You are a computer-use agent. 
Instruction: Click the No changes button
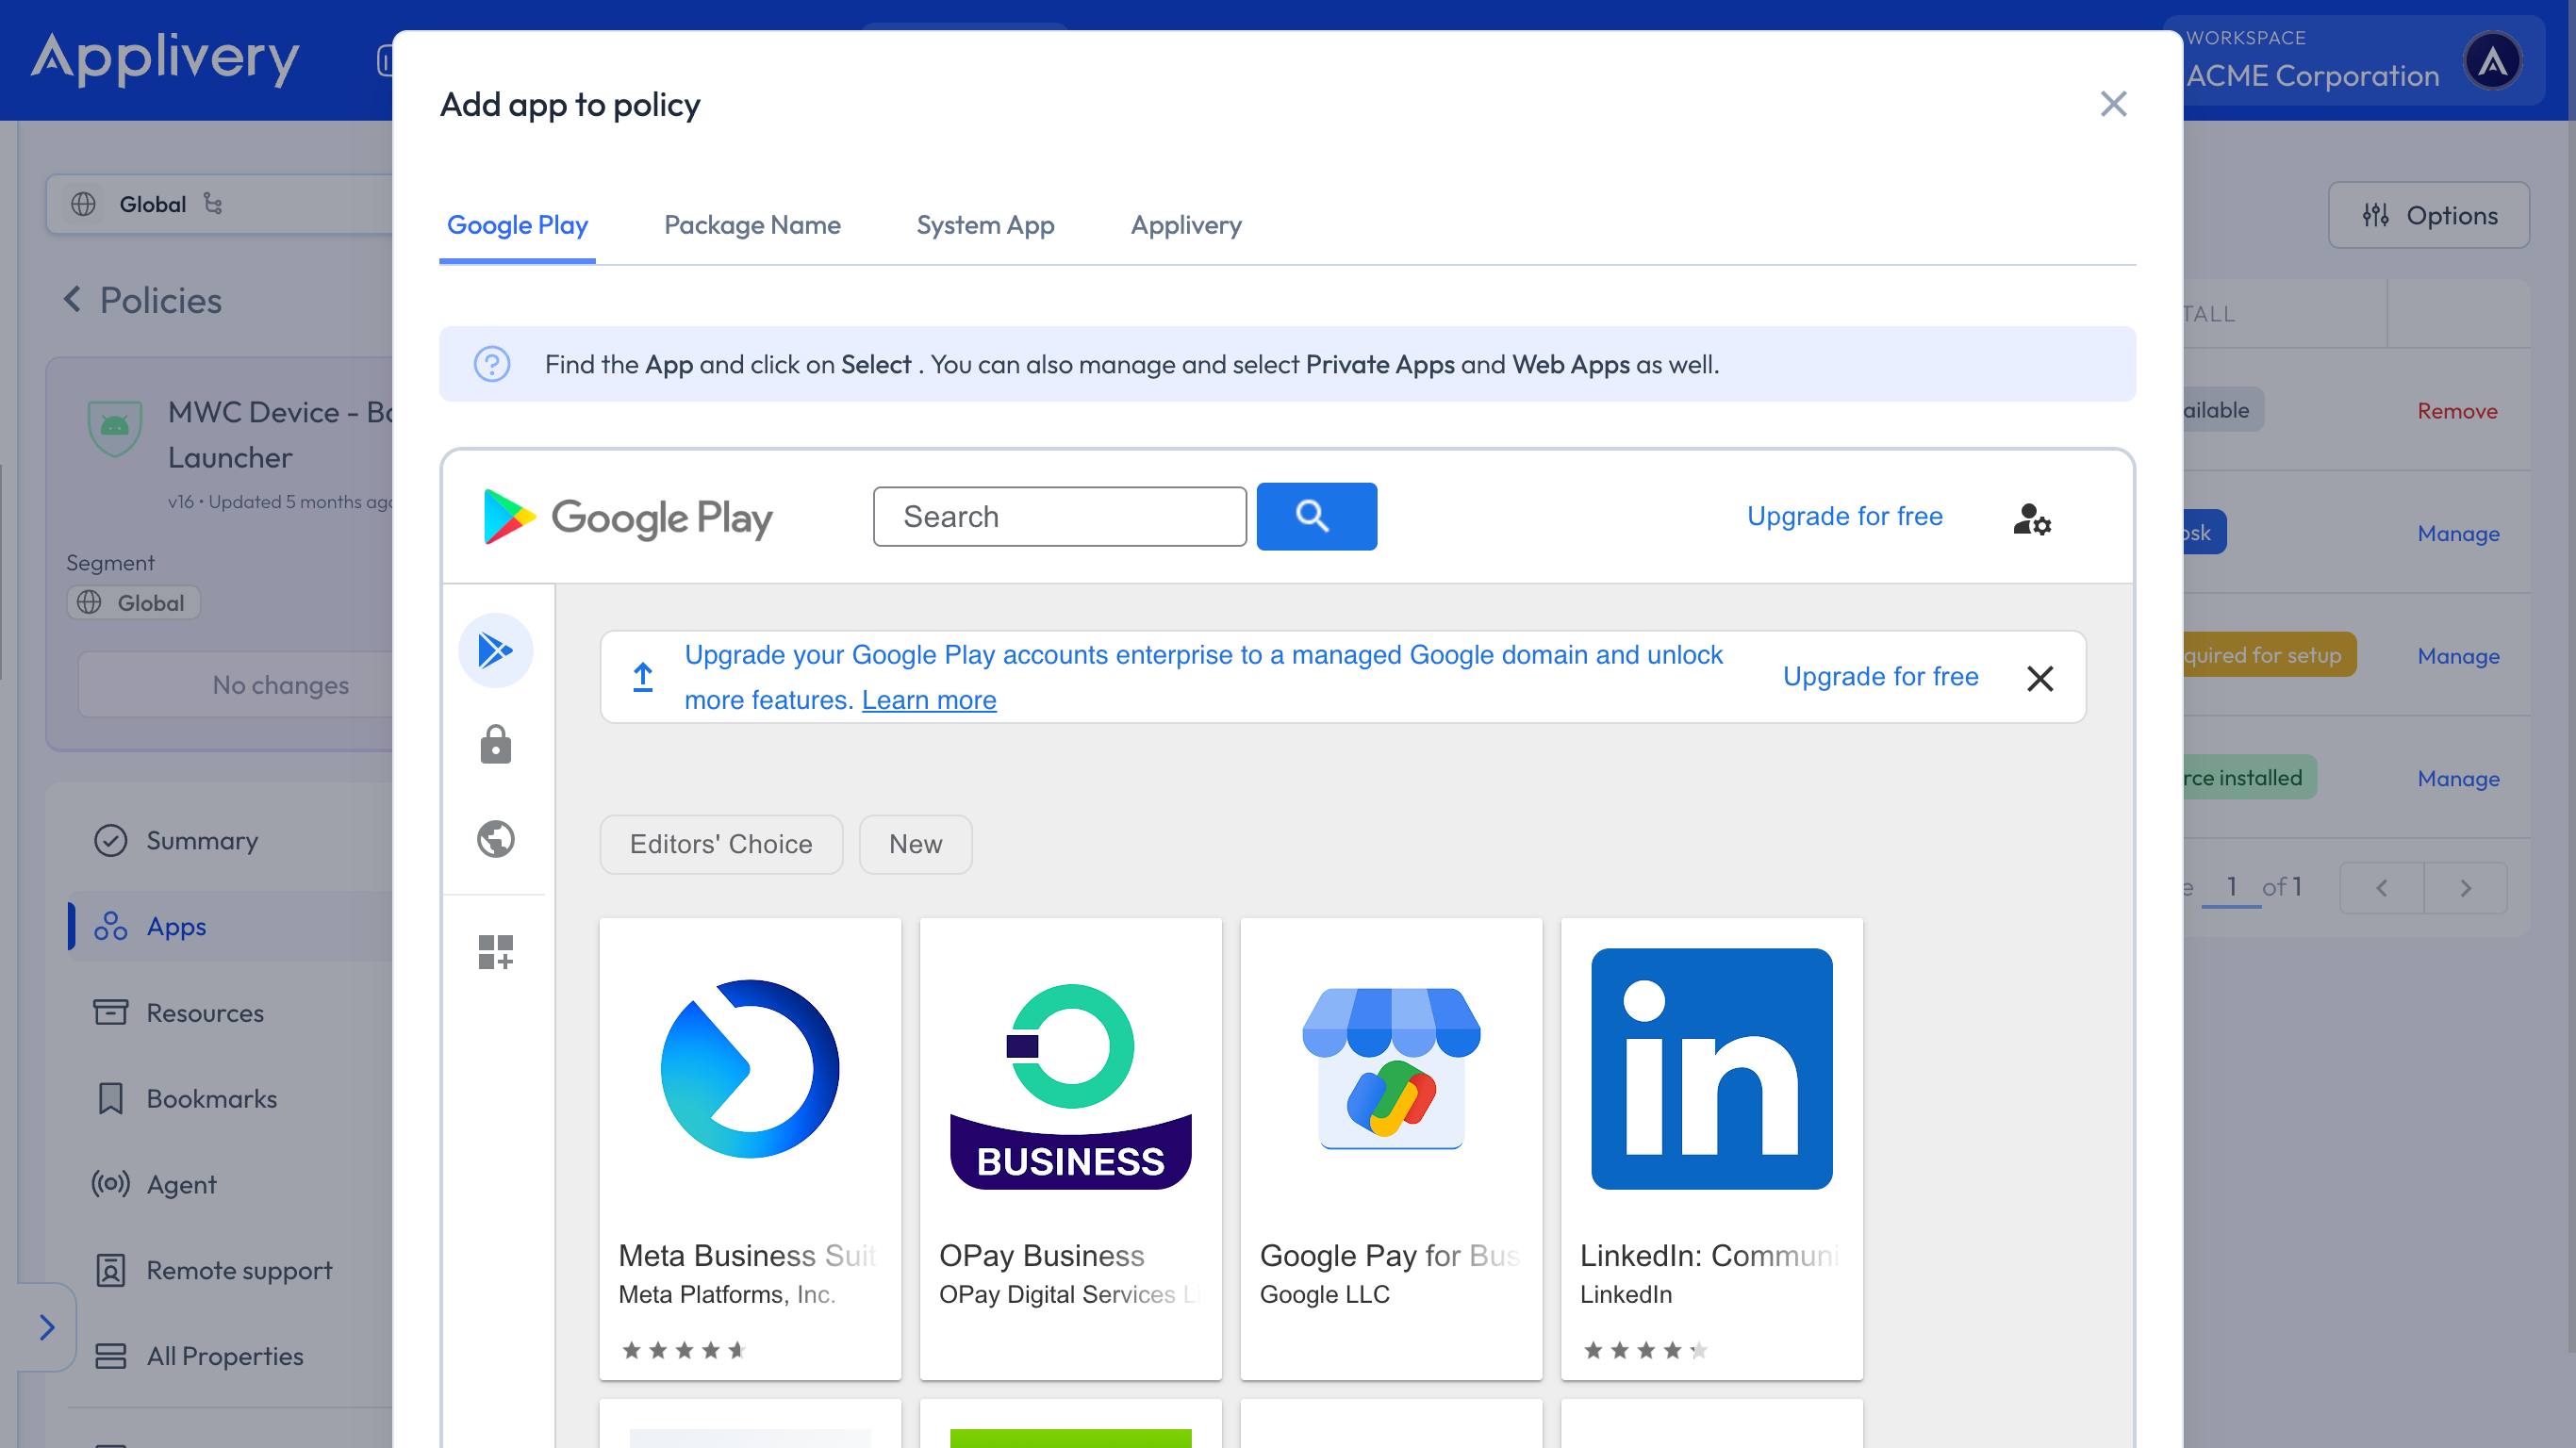(236, 685)
